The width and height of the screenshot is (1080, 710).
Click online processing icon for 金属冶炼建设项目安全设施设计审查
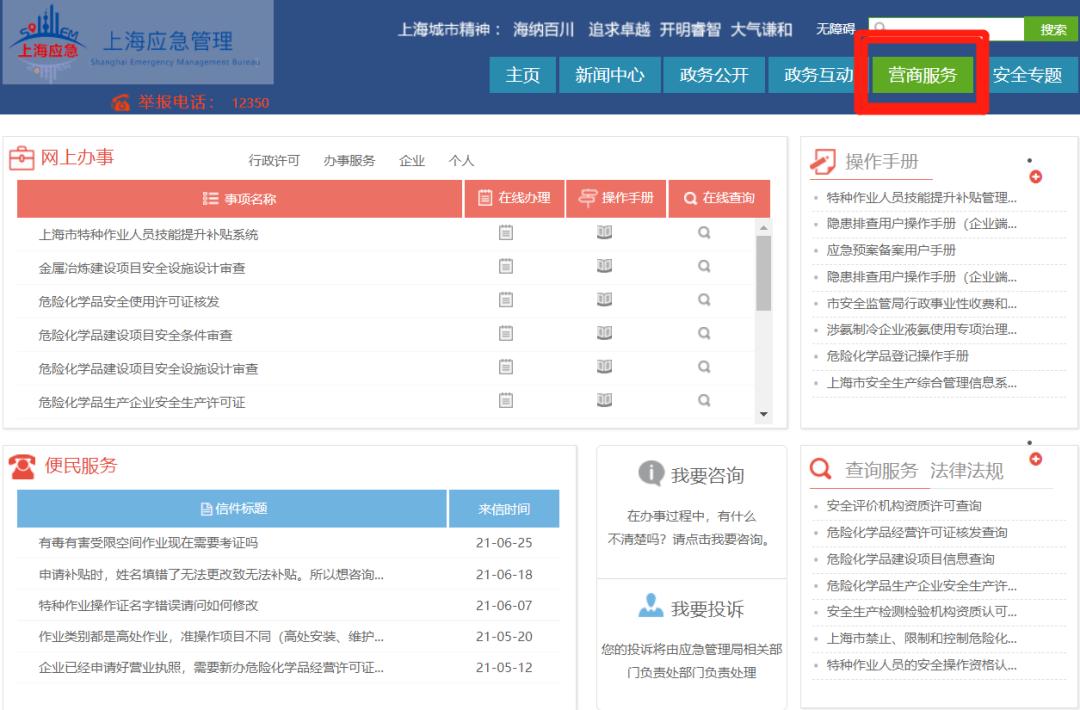pos(506,267)
